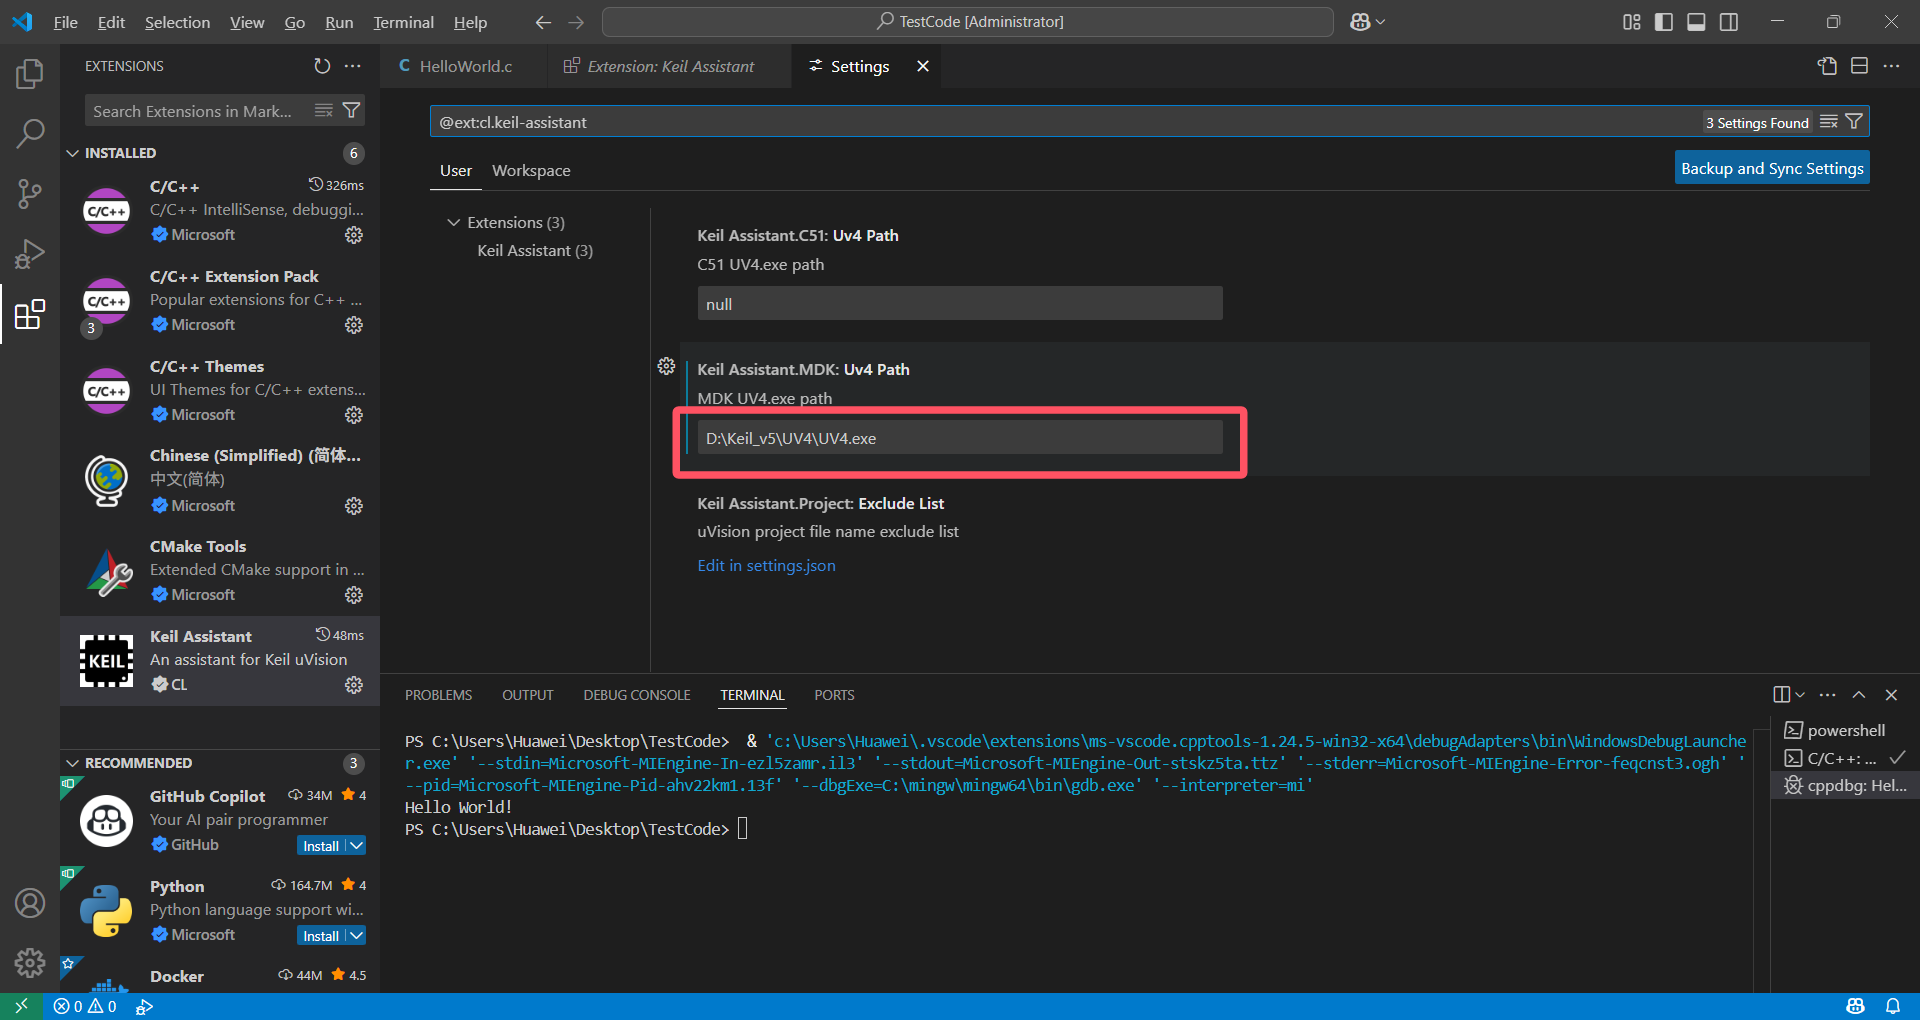
Task: Click Edit in settings.json link
Action: (766, 565)
